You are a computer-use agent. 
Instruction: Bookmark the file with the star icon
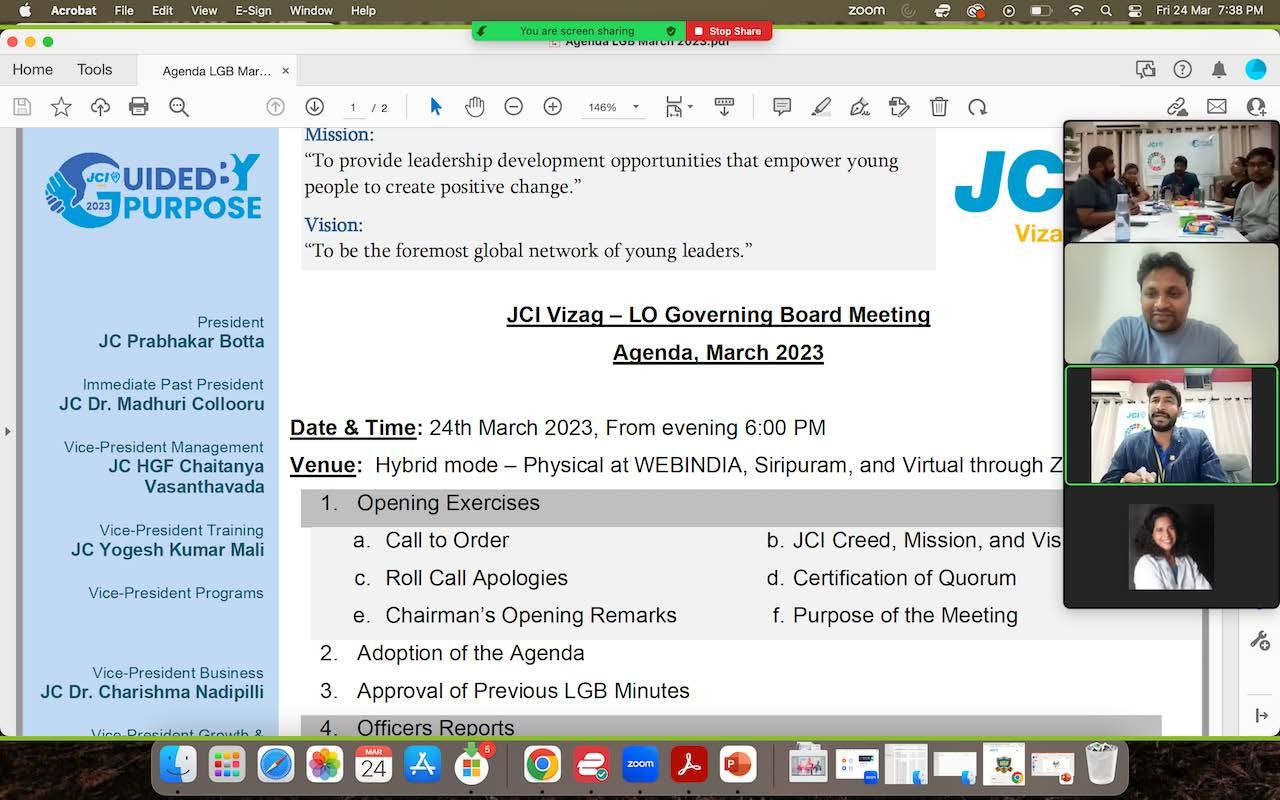tap(61, 107)
